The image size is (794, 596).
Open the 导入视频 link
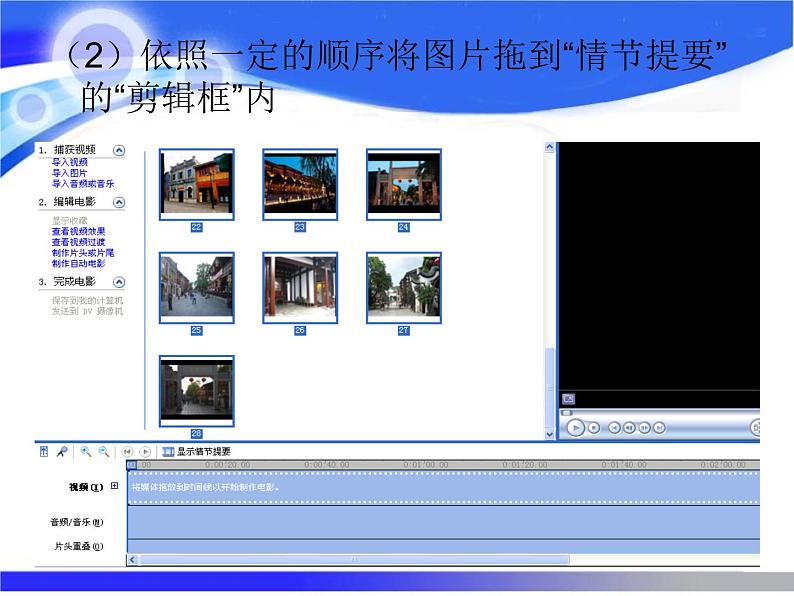pyautogui.click(x=70, y=162)
